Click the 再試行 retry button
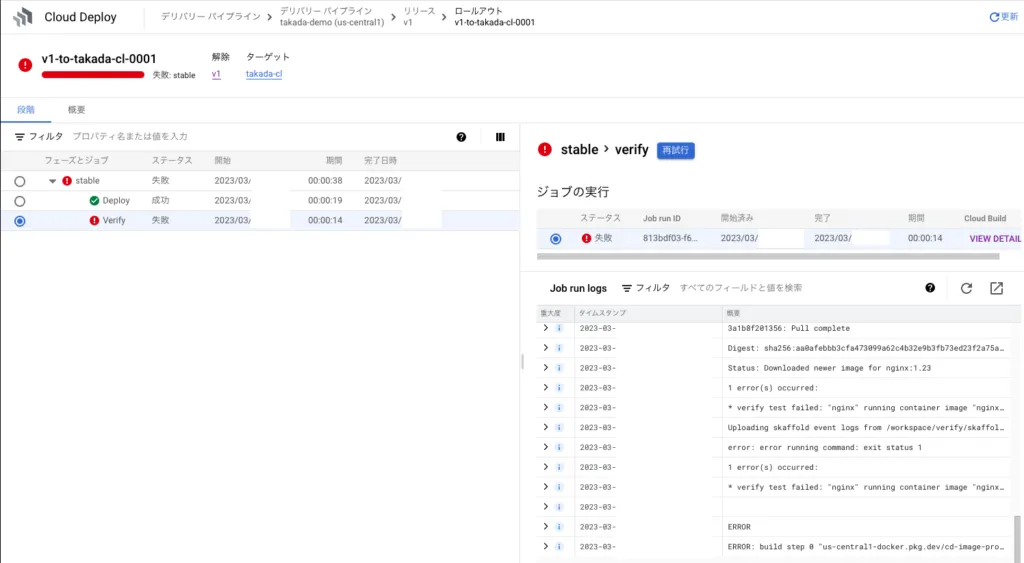1024x563 pixels. click(675, 150)
